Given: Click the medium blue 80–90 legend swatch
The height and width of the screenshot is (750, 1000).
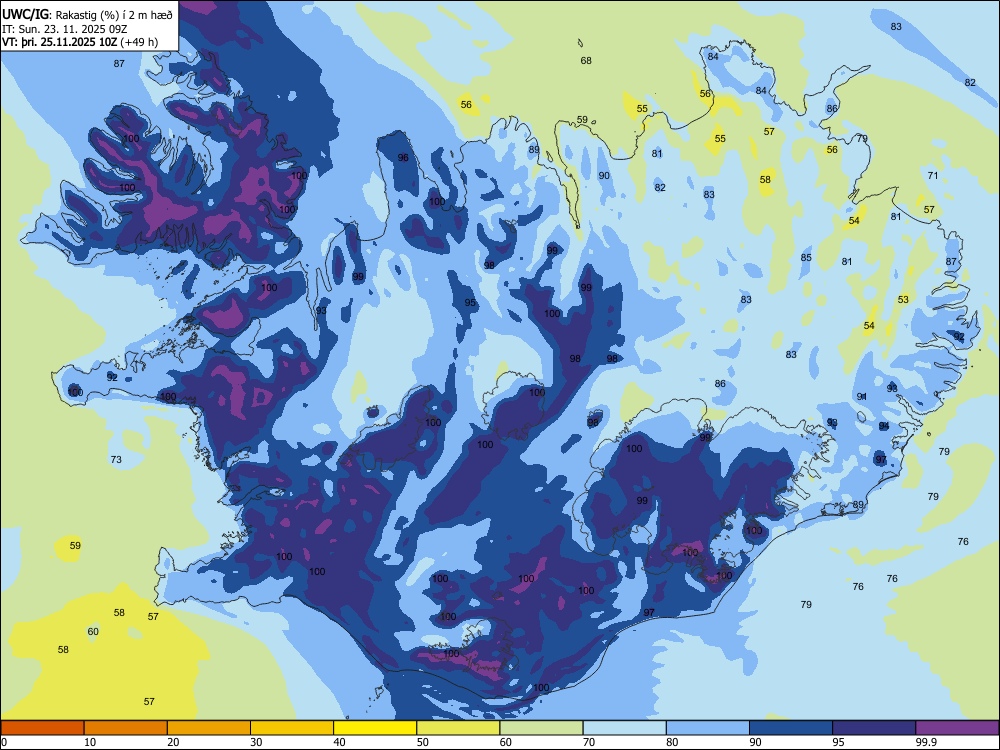Looking at the screenshot, I should [x=708, y=728].
